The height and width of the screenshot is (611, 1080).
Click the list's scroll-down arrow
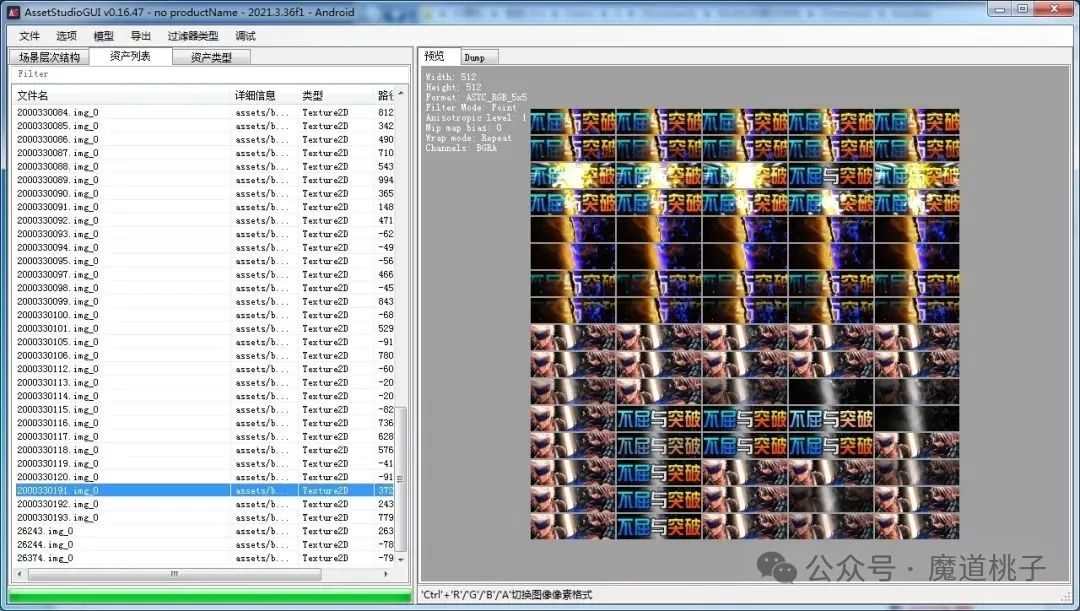401,559
